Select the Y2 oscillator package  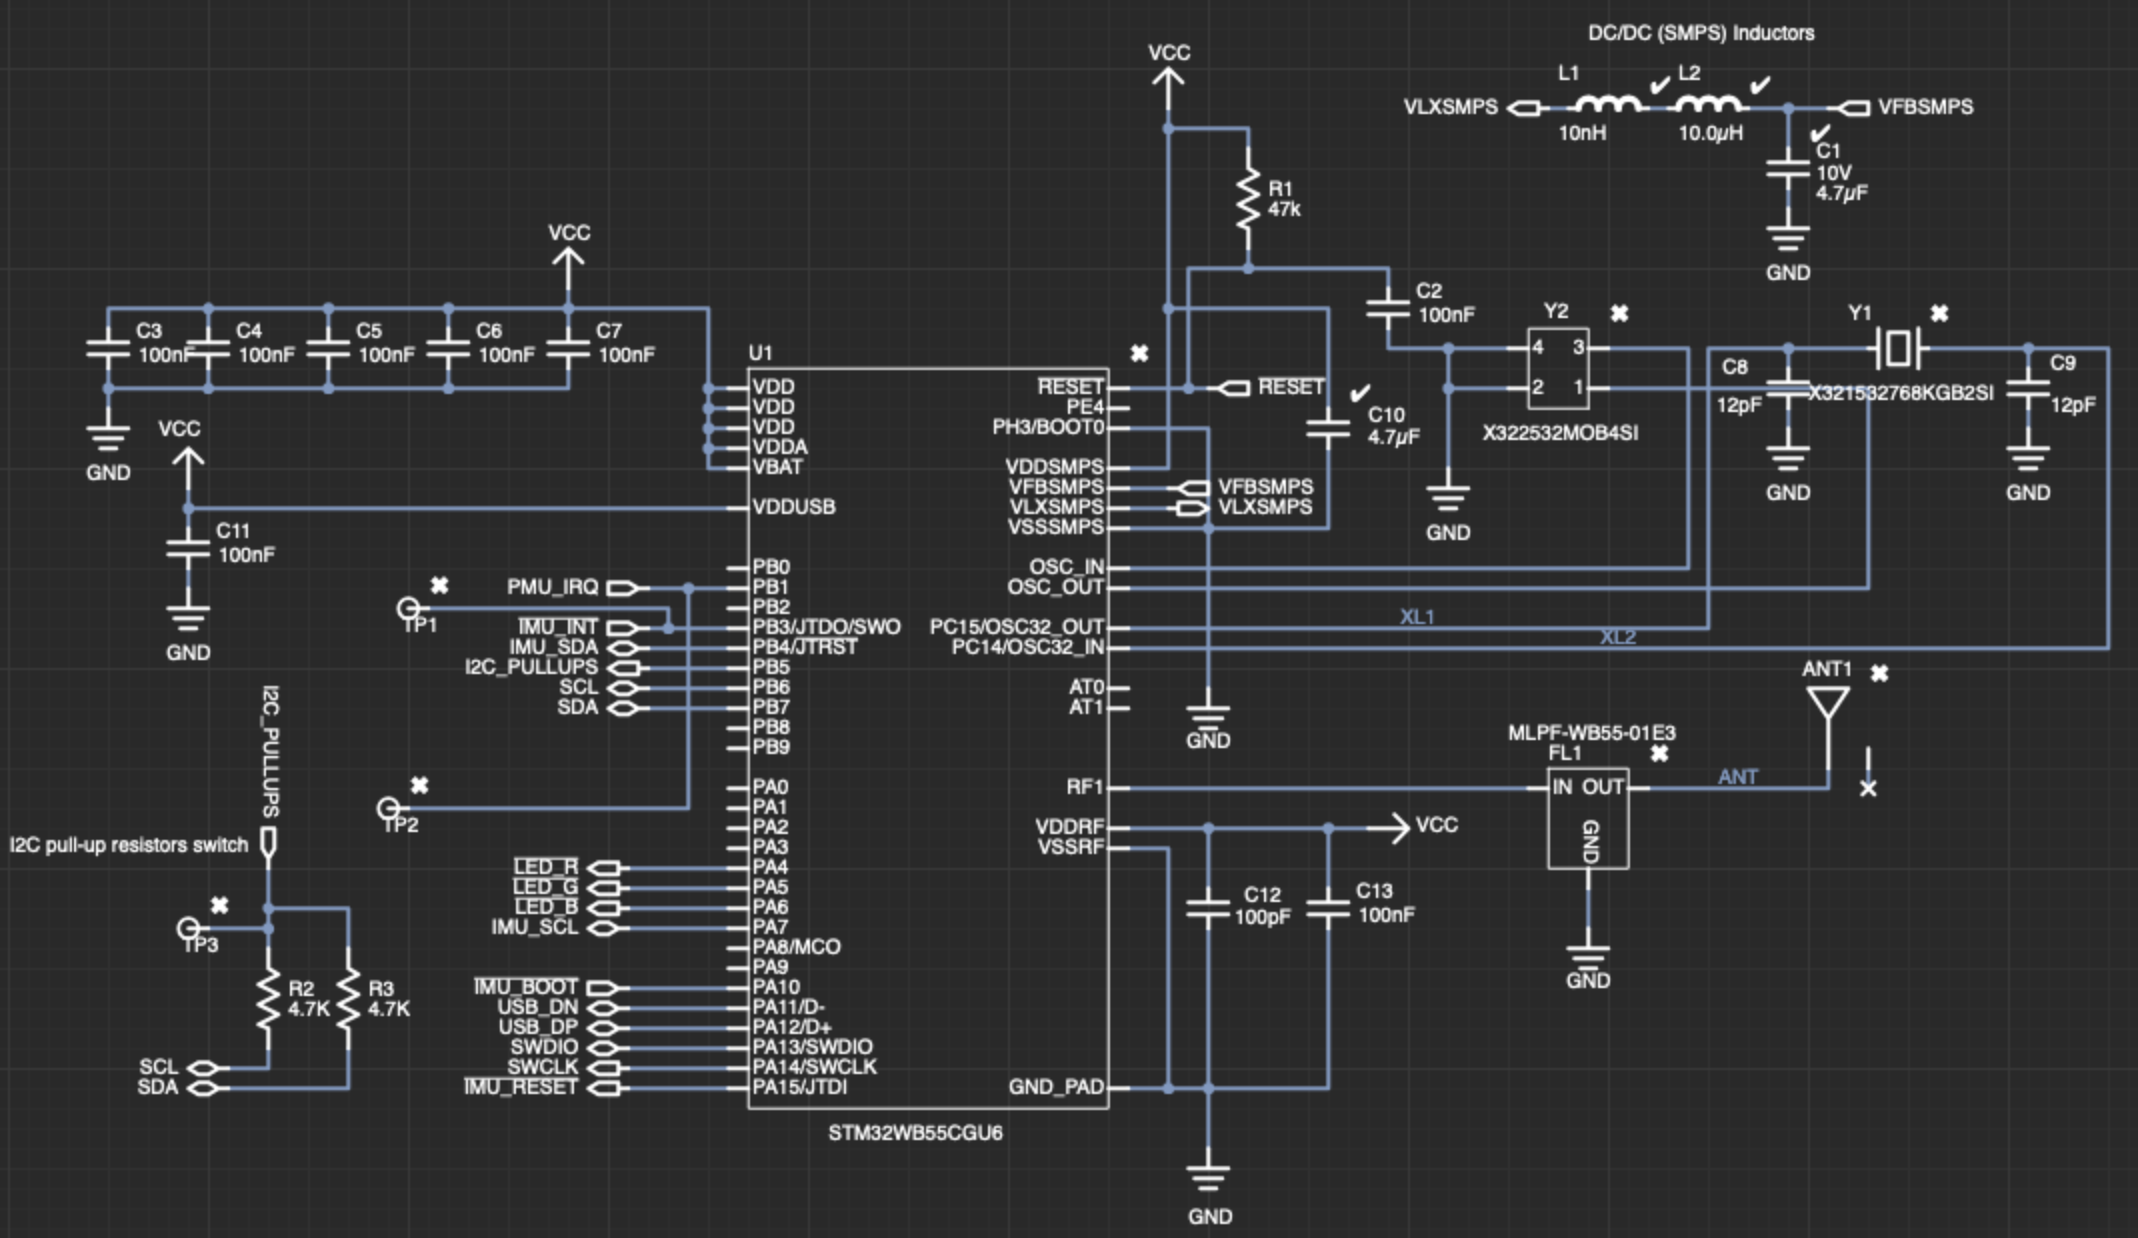point(1557,368)
